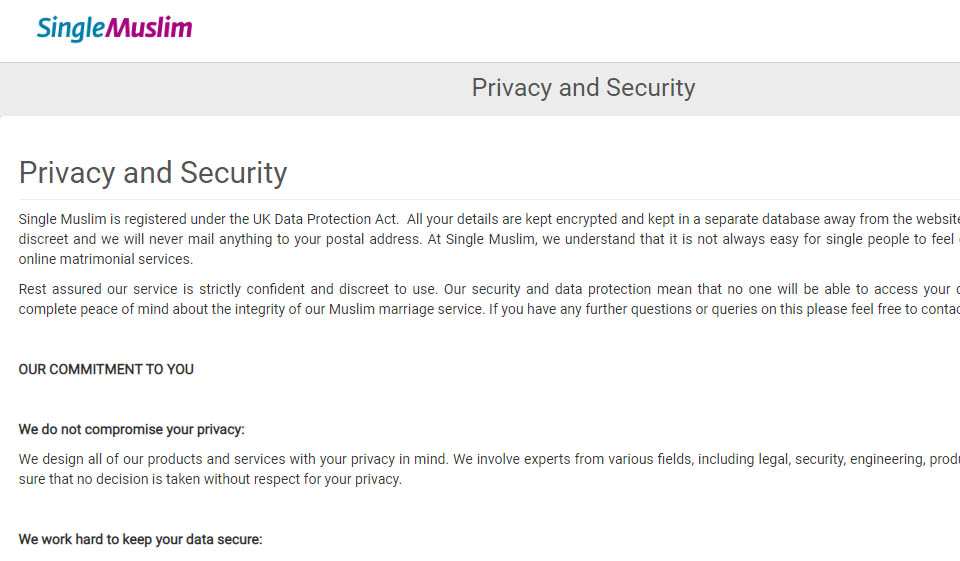960x561 pixels.
Task: Click the line 'sure that no decision is taken'
Action: click(120, 479)
